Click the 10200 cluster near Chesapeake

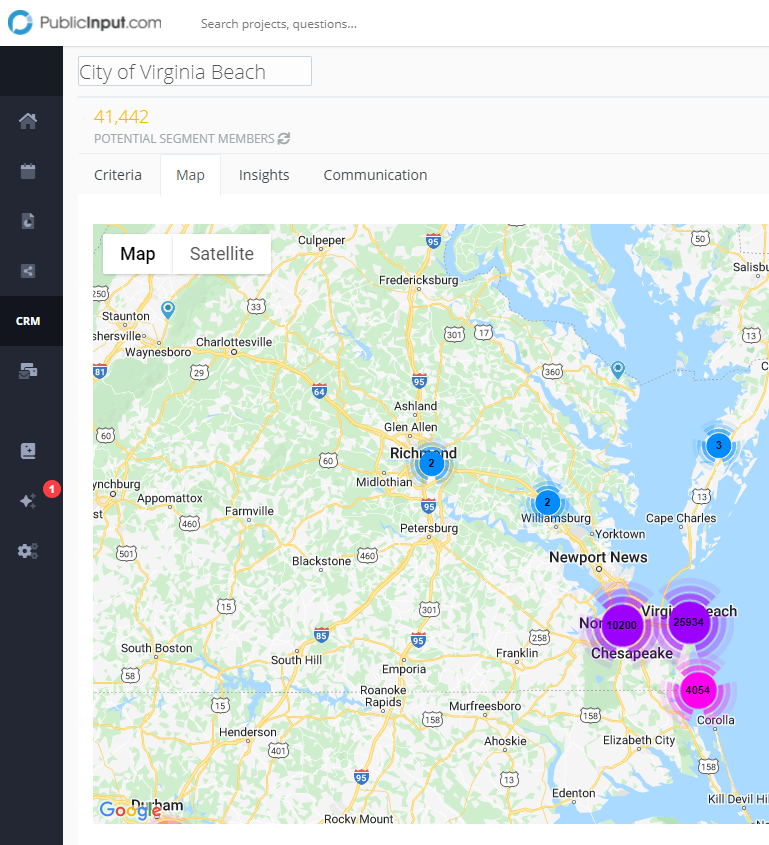click(621, 626)
